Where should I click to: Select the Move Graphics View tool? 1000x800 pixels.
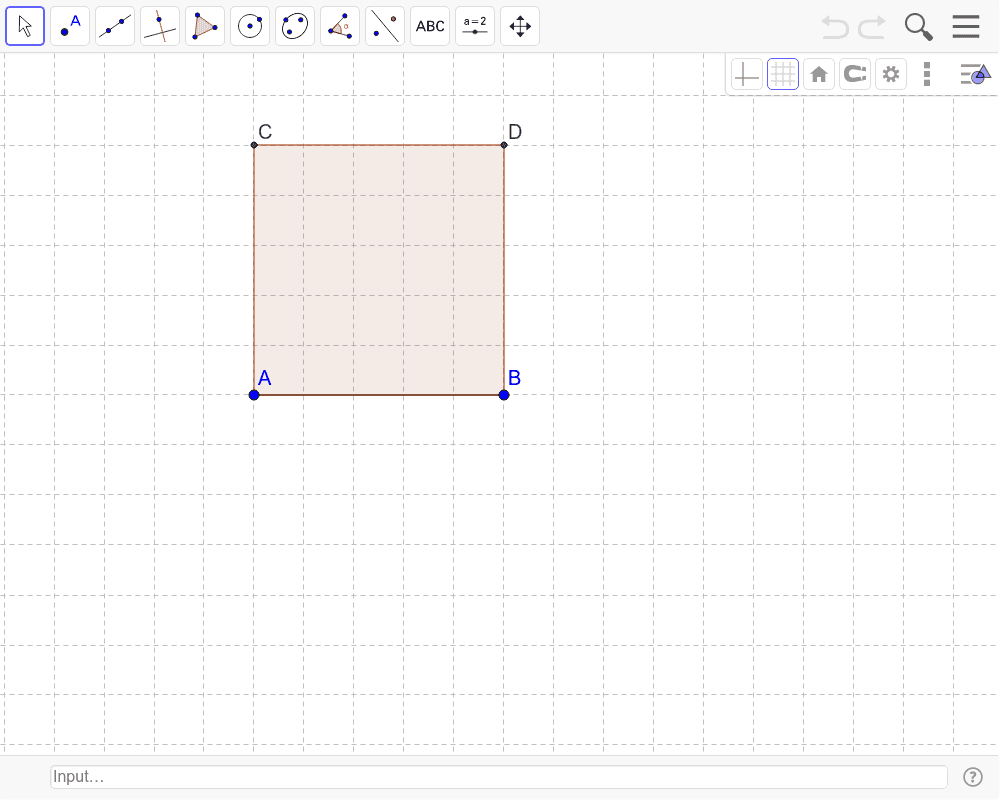520,26
